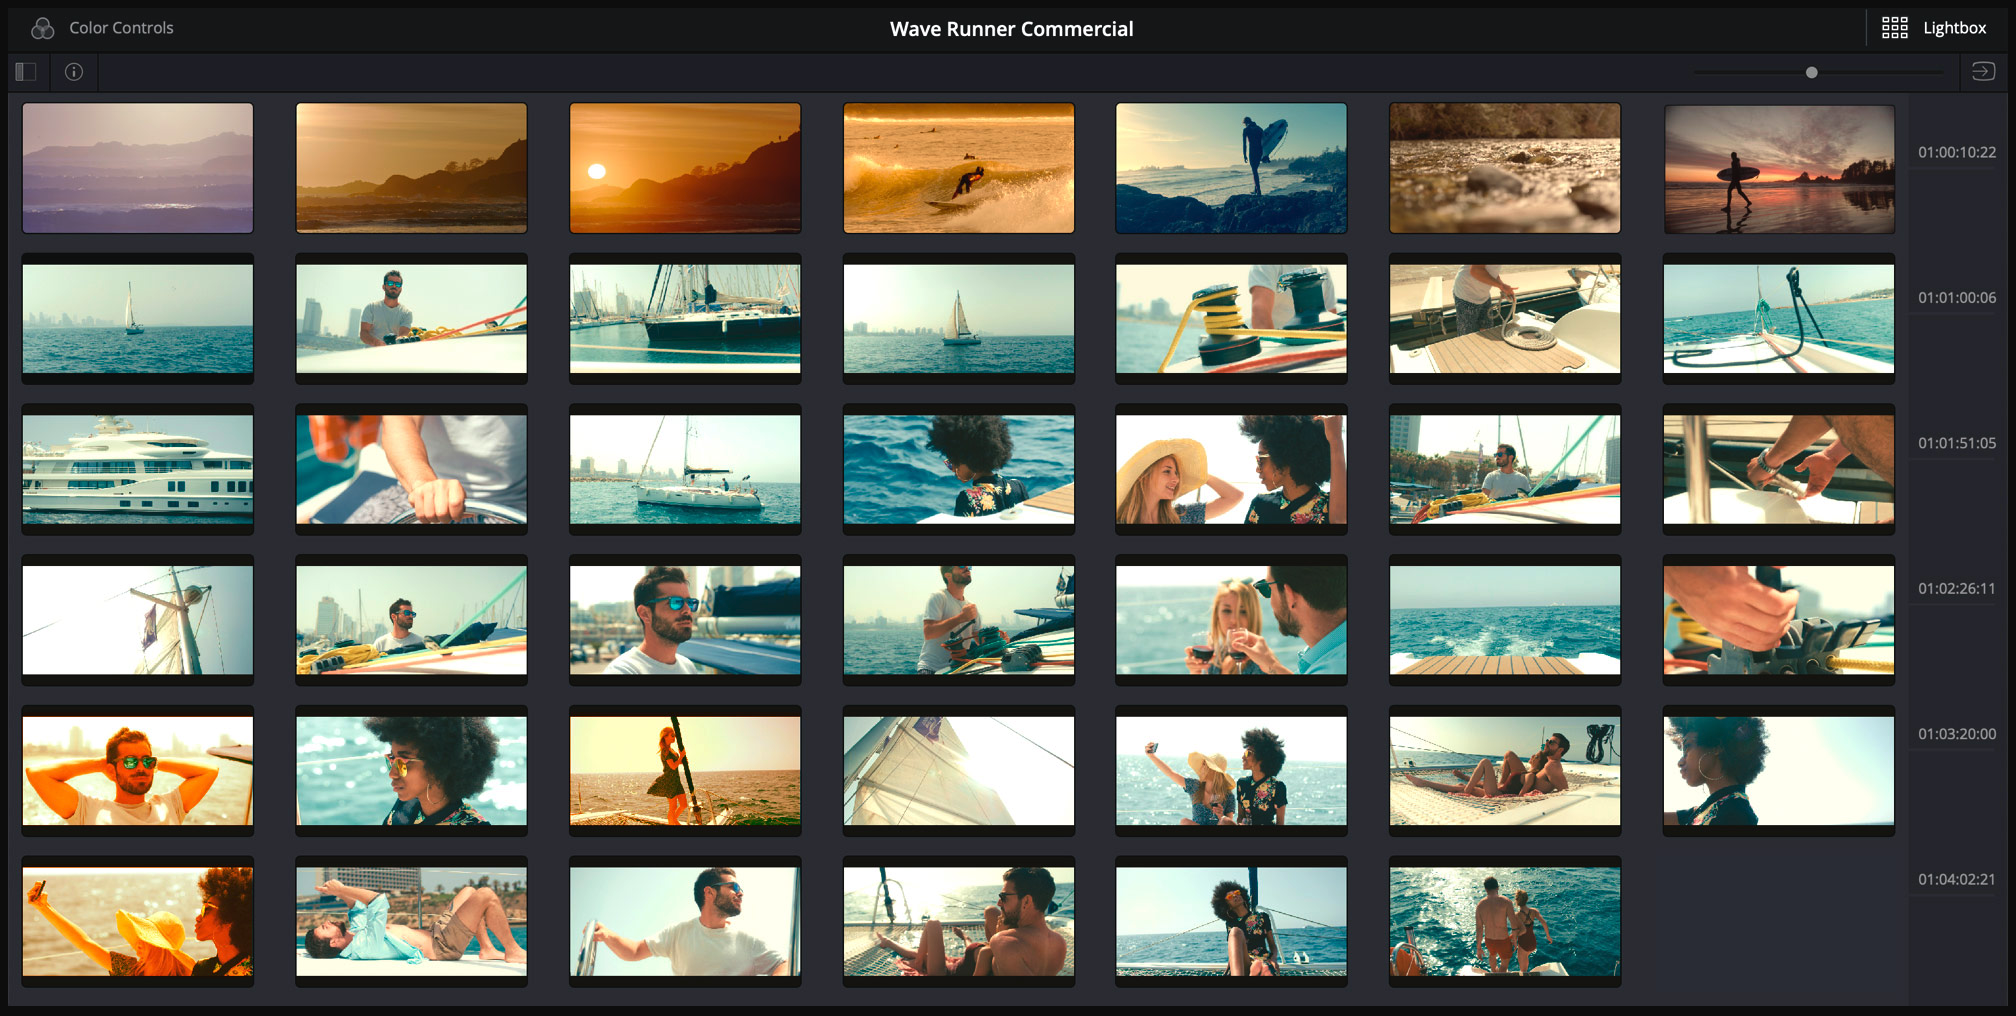Click the Lightbox grid icon

point(1894,28)
